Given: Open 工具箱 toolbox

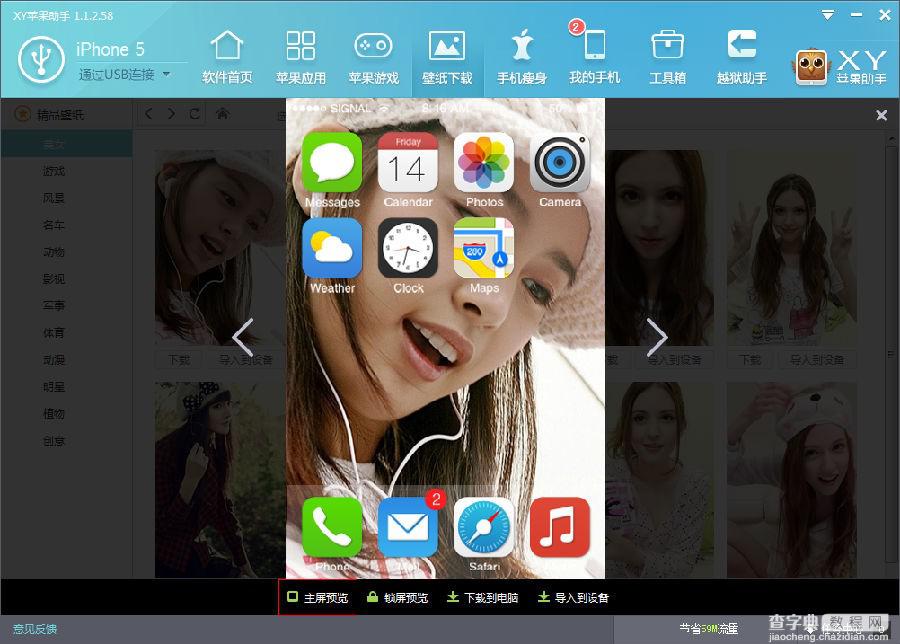Looking at the screenshot, I should pyautogui.click(x=668, y=57).
